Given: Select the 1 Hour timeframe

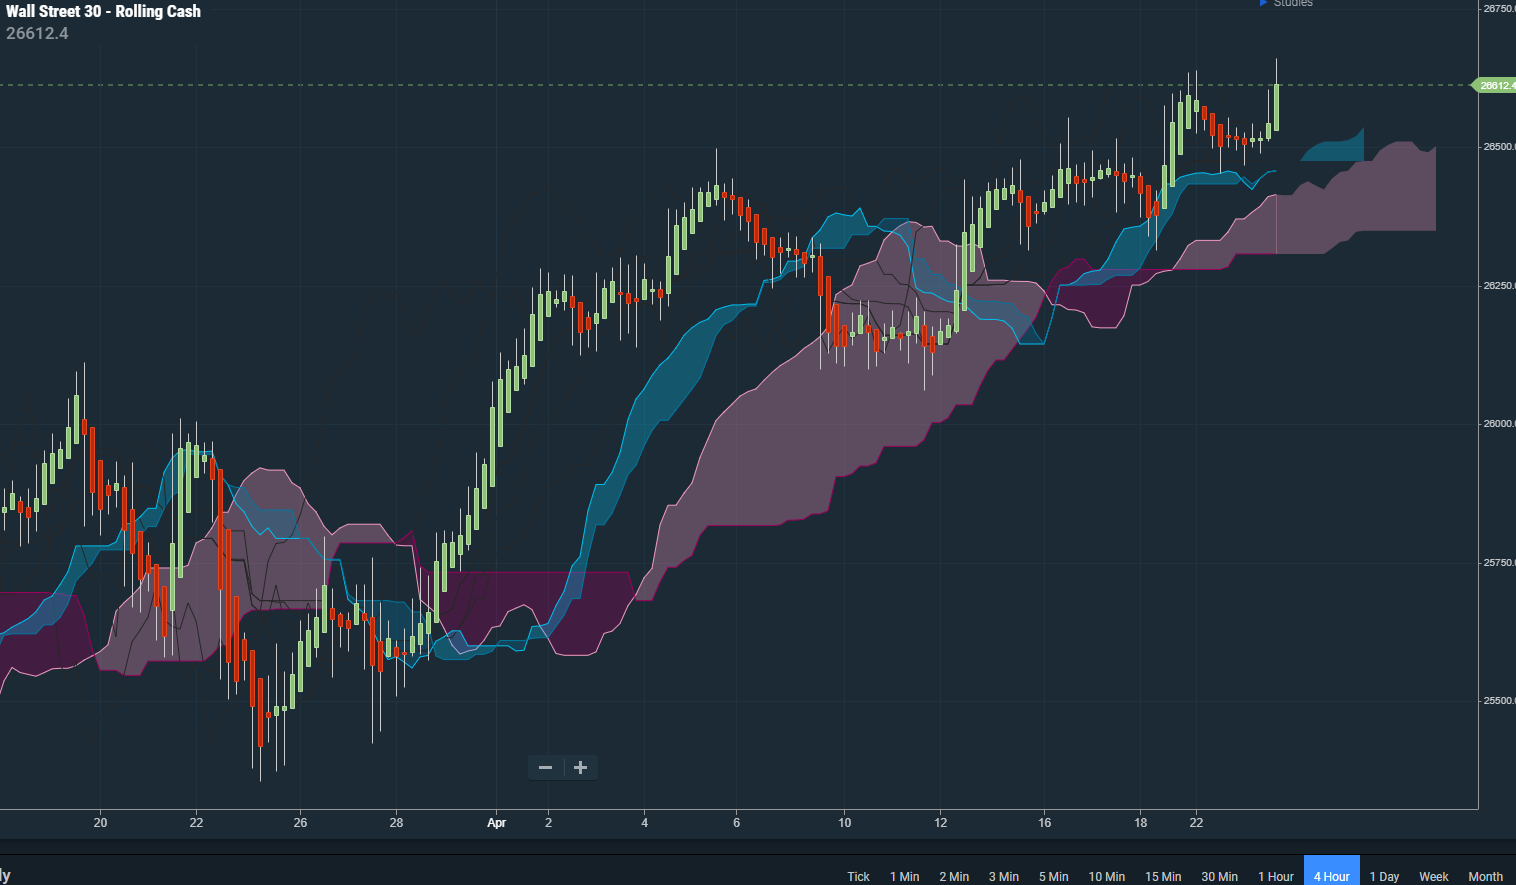Looking at the screenshot, I should (x=1276, y=876).
